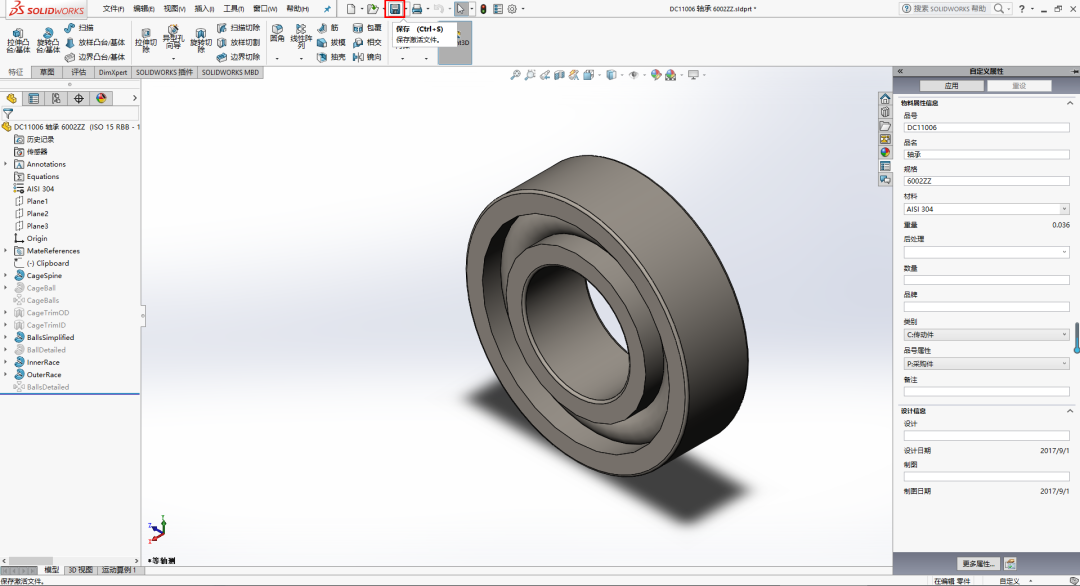The width and height of the screenshot is (1080, 586).
Task: Click the 重设 reset button
Action: 1019,86
